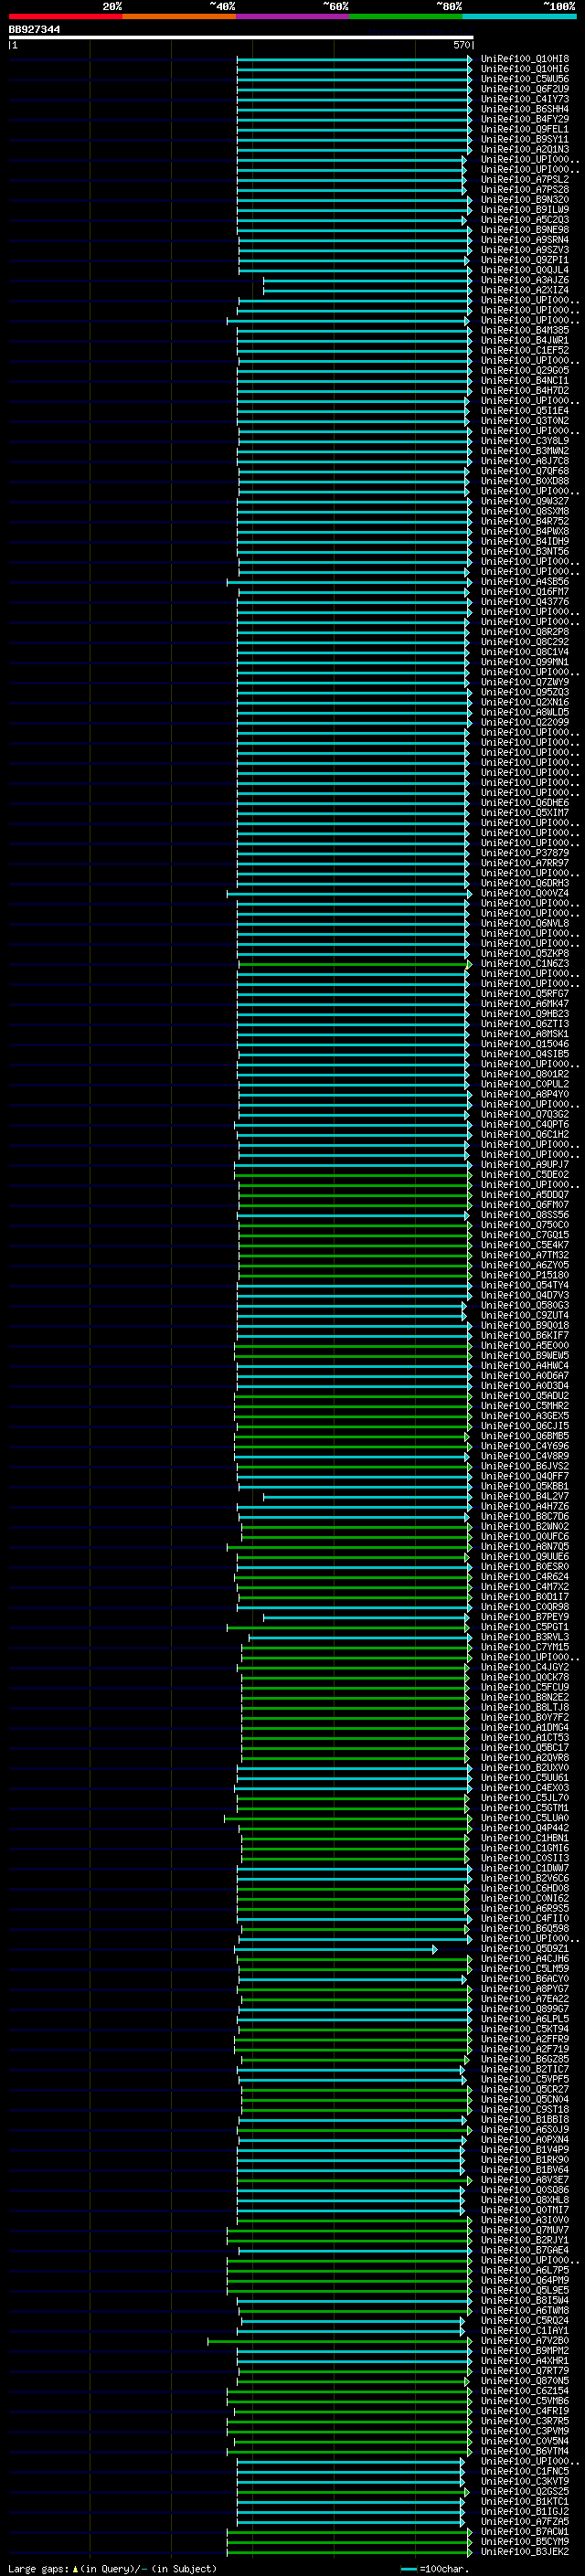Select hit UniRef100_Q2GSZ5

[525, 2491]
